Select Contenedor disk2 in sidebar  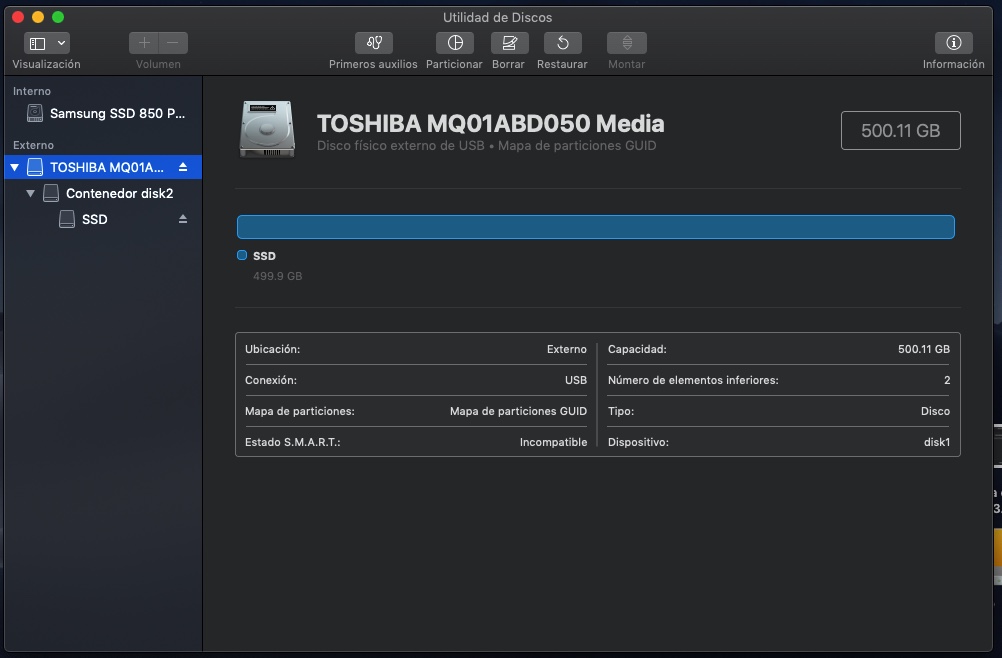coord(119,194)
